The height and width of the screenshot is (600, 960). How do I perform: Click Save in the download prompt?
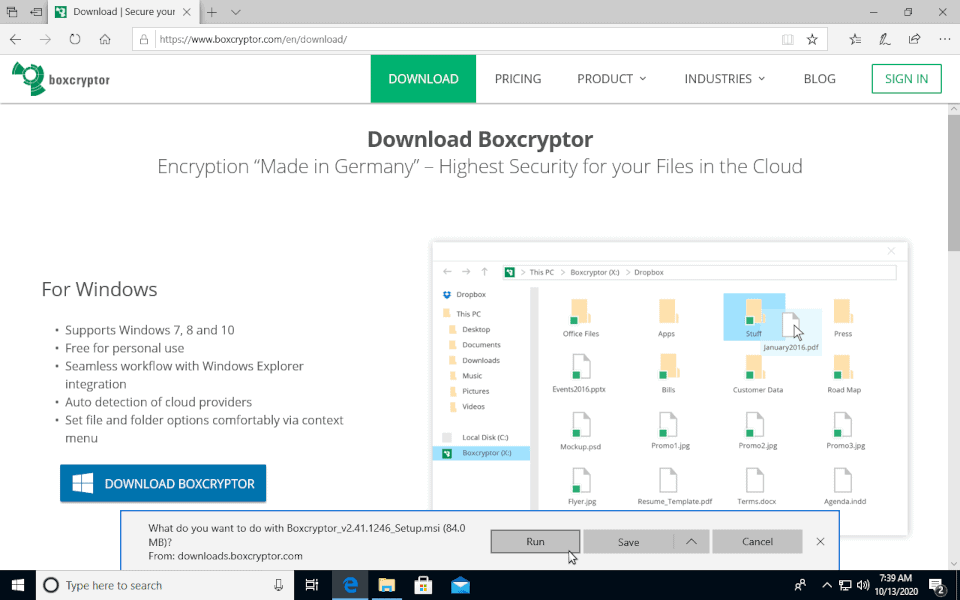pyautogui.click(x=628, y=541)
